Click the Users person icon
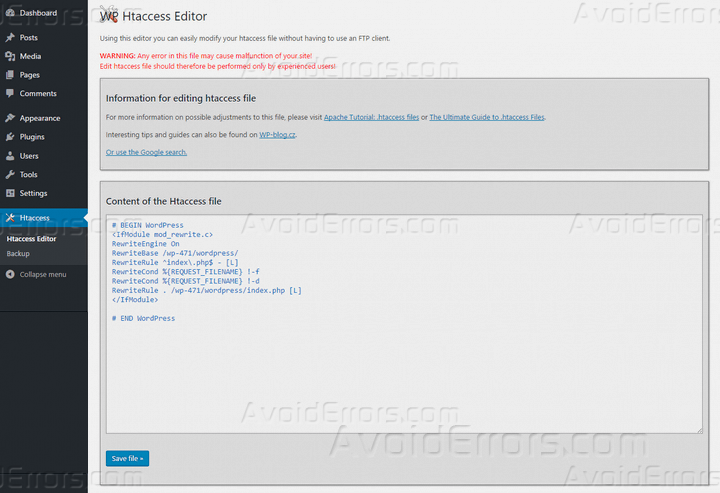This screenshot has height=493, width=720. click(x=10, y=156)
